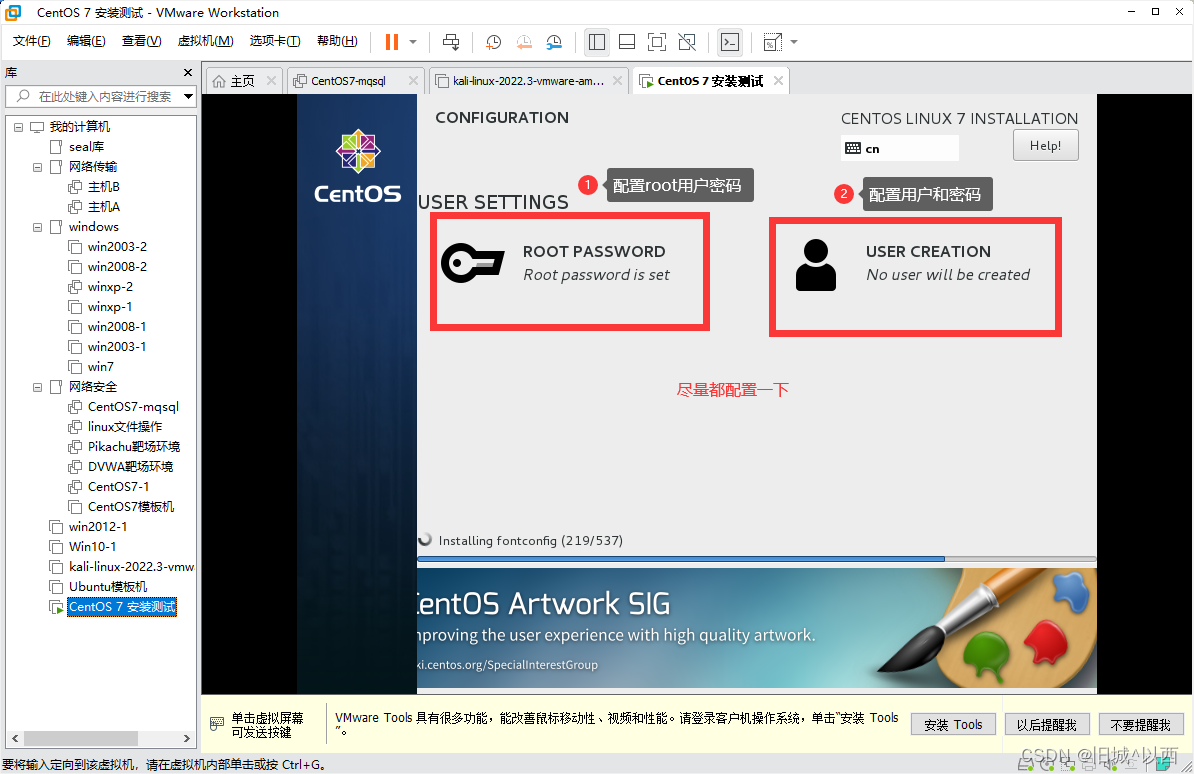Click the Pause virtual machine button
The image size is (1194, 774).
392,42
